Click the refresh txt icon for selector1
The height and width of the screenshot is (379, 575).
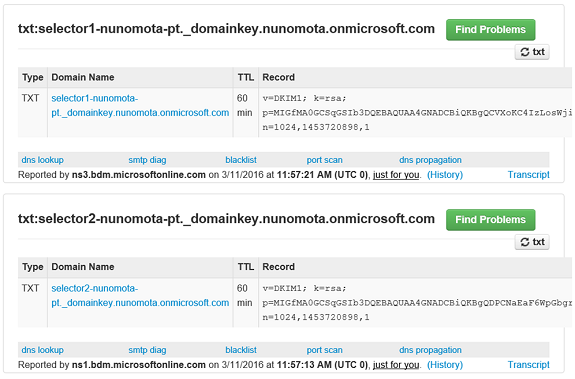pyautogui.click(x=532, y=52)
